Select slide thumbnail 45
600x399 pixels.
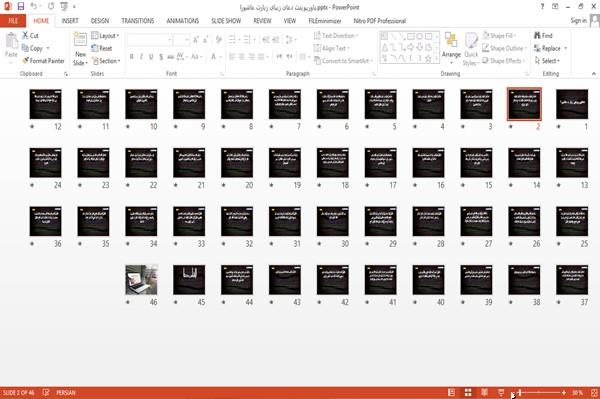[189, 280]
